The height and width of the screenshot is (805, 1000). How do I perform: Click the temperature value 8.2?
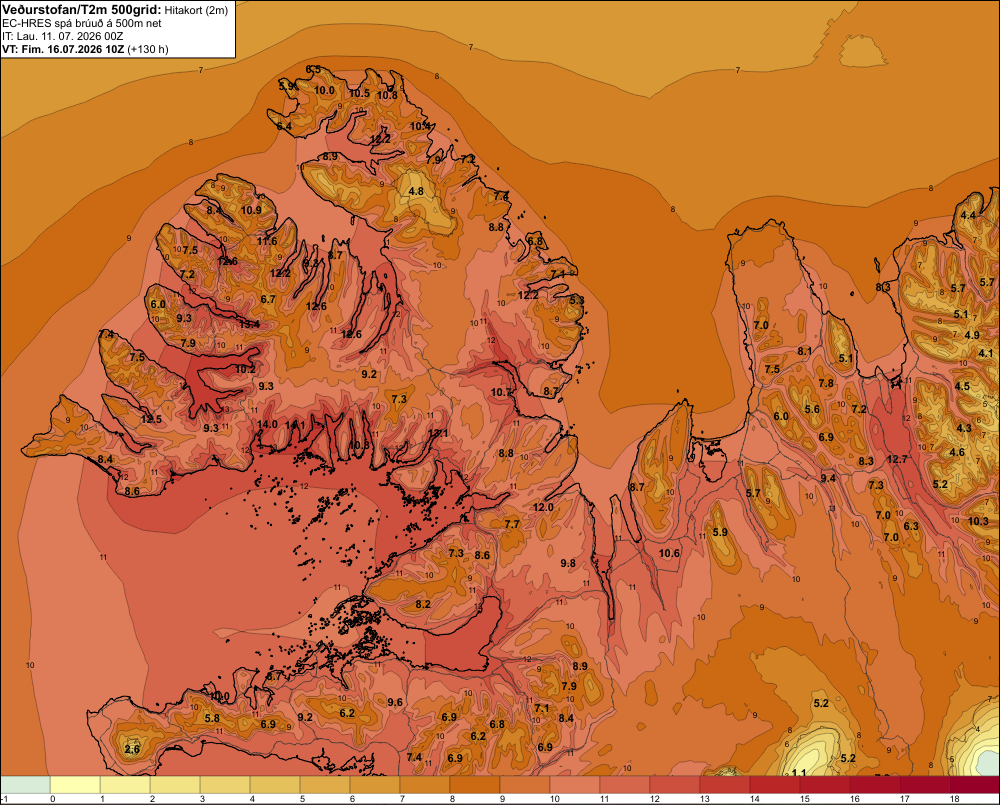click(423, 604)
